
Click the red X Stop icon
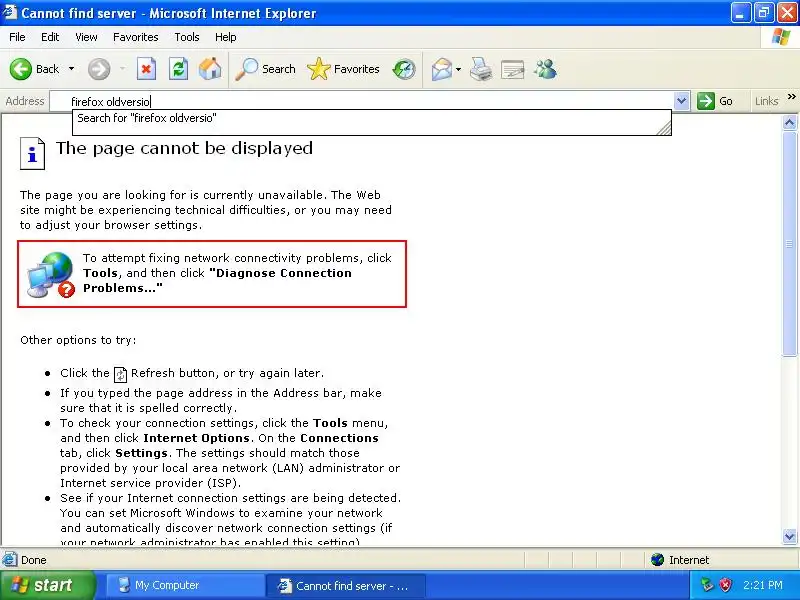coord(146,69)
